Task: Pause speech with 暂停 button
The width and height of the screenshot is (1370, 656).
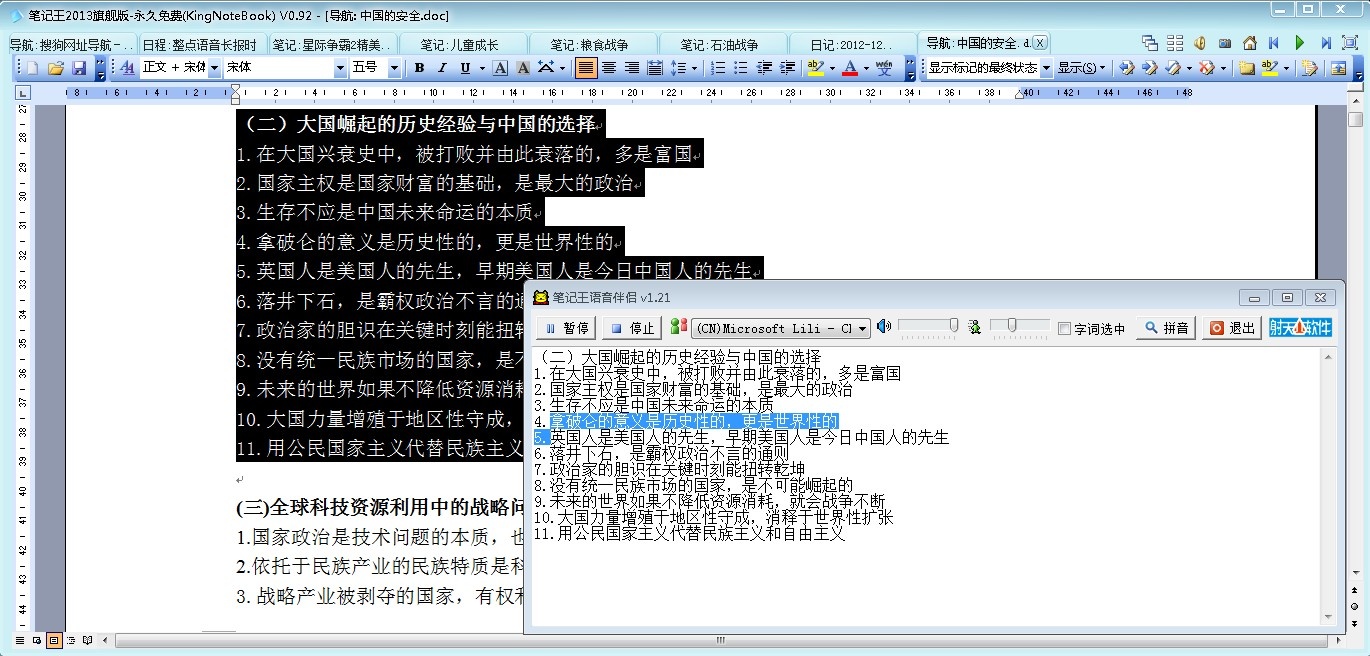Action: click(566, 328)
